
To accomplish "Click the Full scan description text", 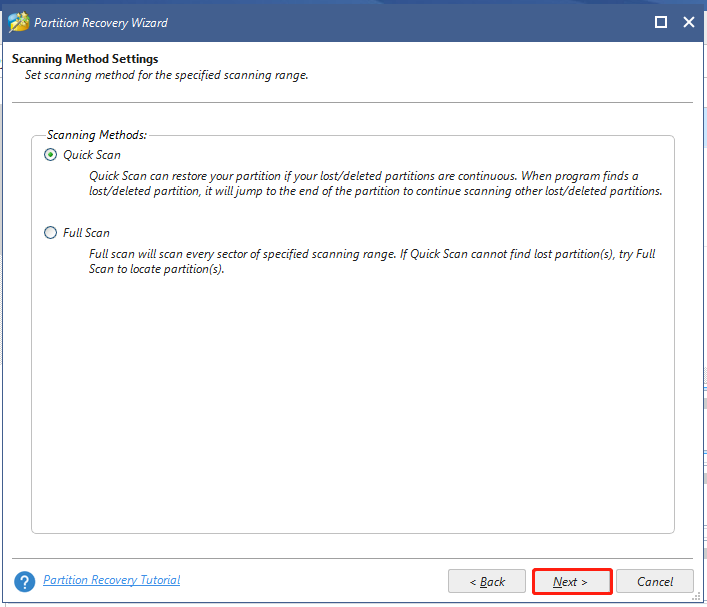I will [372, 262].
